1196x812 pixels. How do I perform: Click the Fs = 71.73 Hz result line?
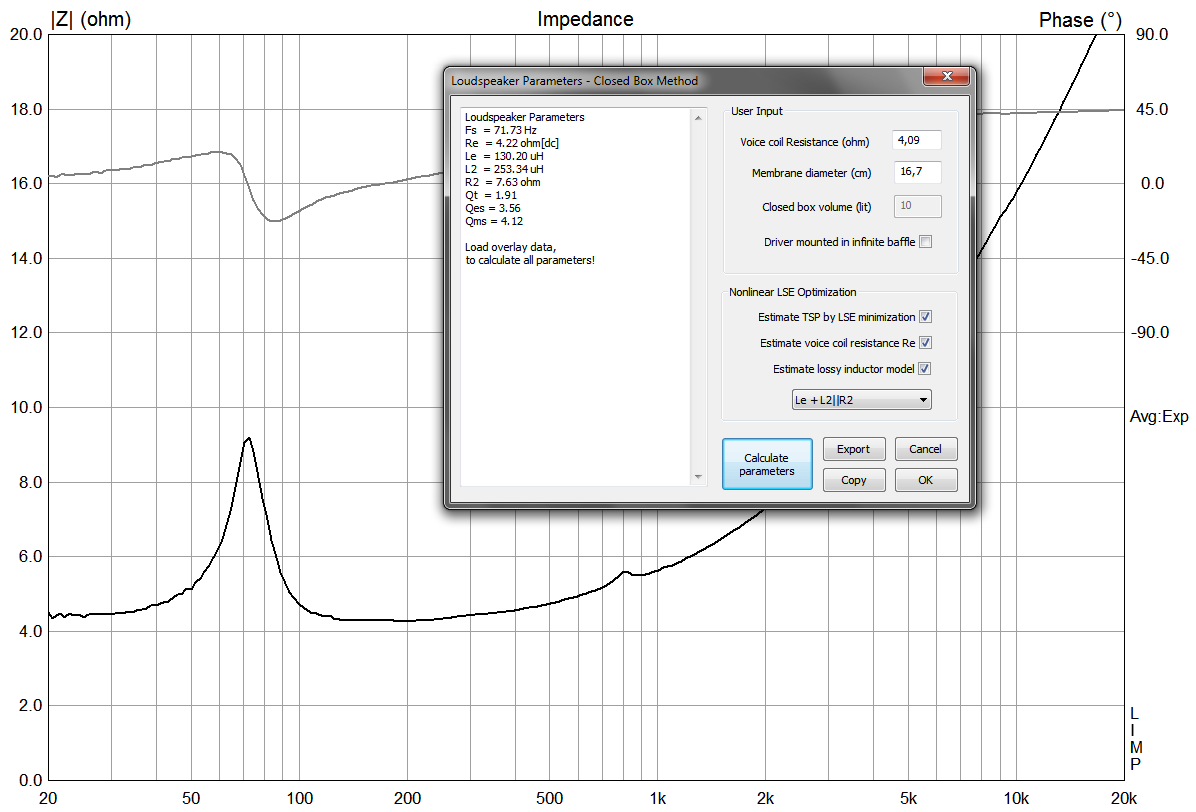[x=500, y=130]
